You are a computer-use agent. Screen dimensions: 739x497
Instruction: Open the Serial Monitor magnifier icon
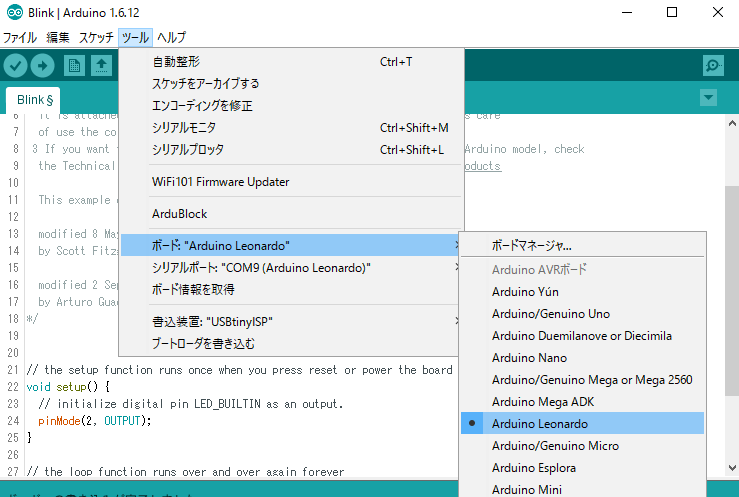pyautogui.click(x=713, y=65)
